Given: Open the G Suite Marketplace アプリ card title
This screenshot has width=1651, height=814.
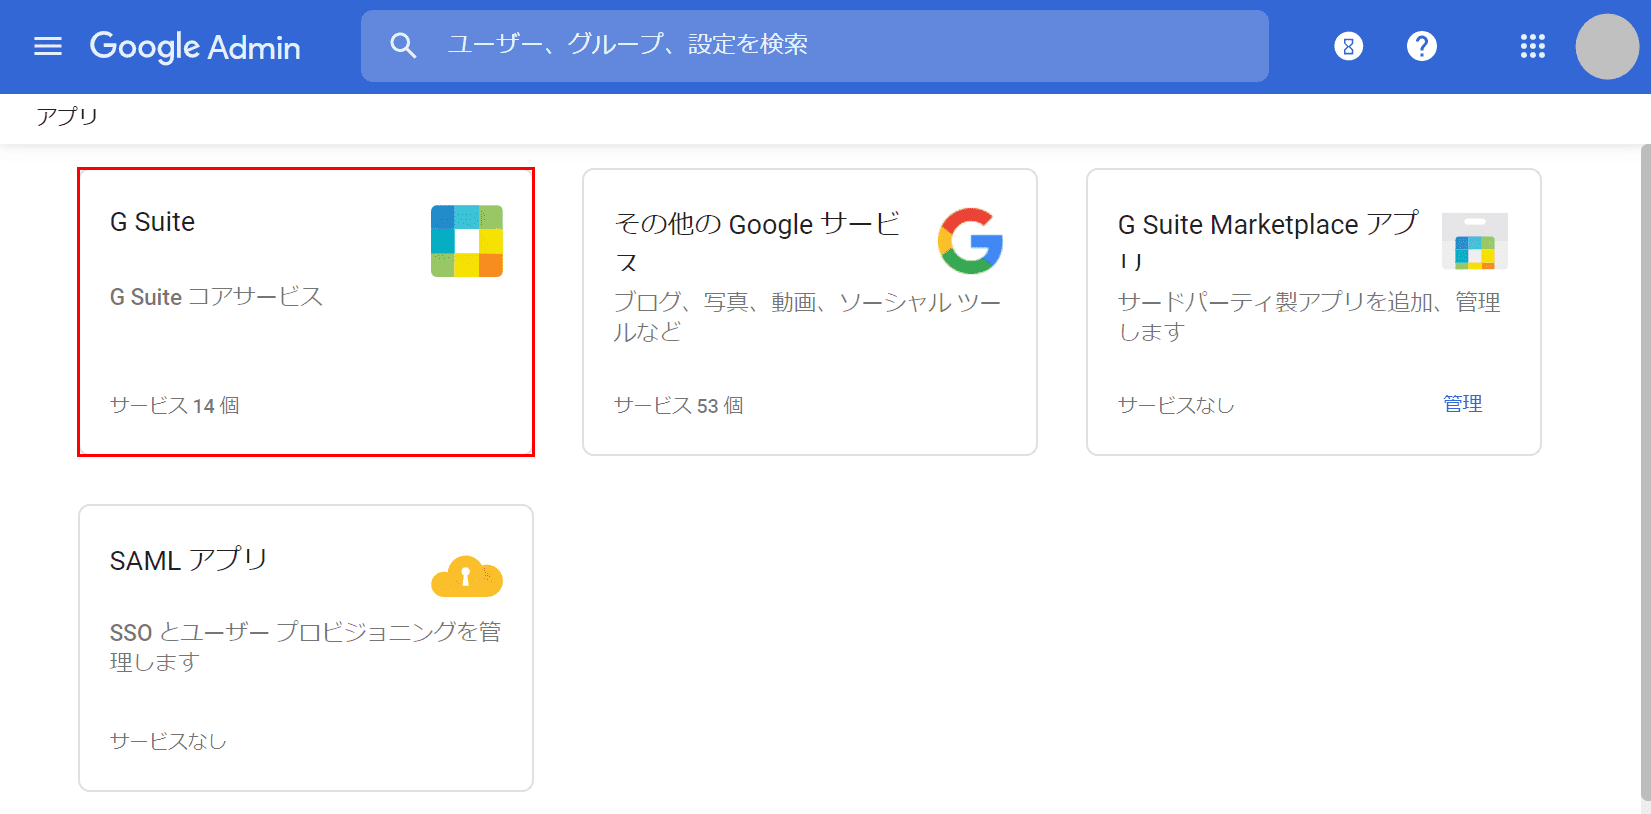Looking at the screenshot, I should pyautogui.click(x=1268, y=241).
